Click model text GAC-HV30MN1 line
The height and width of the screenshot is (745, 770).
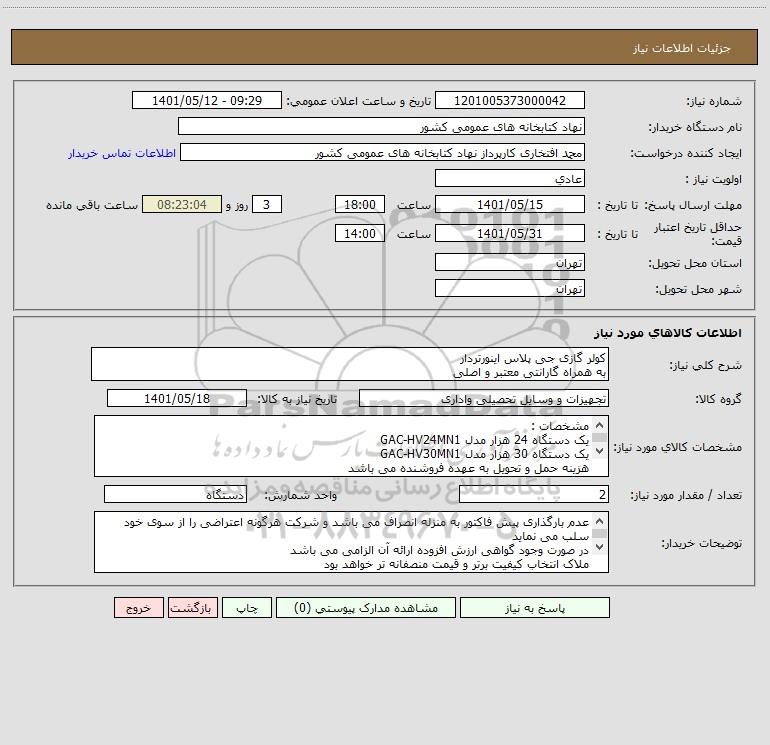pyautogui.click(x=484, y=453)
